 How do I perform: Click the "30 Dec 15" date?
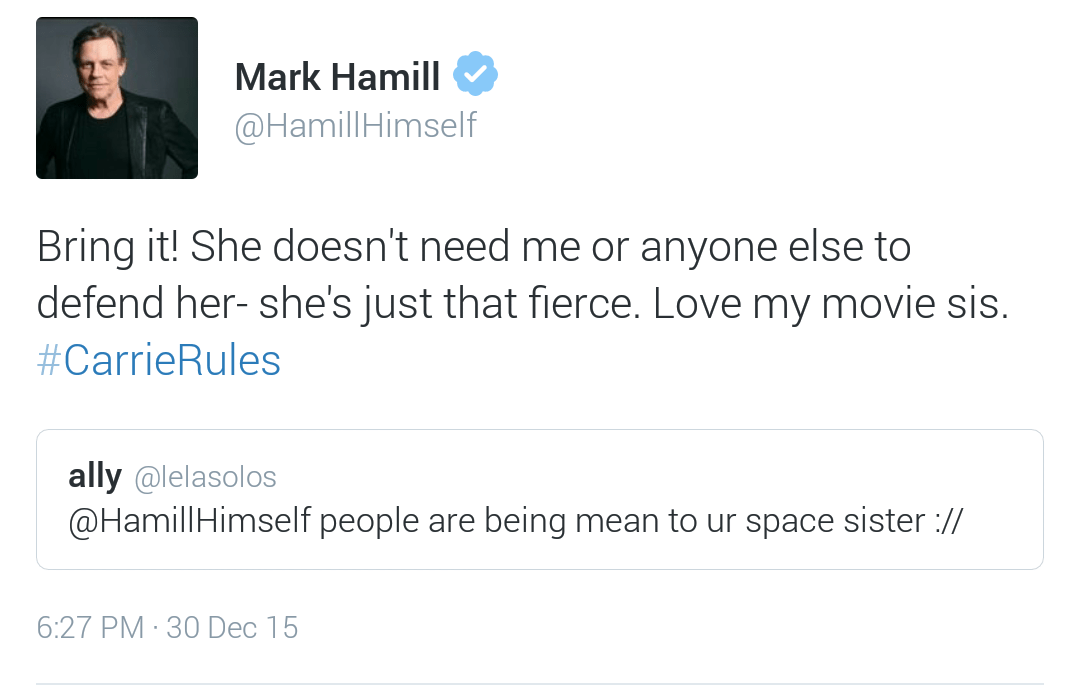point(232,627)
